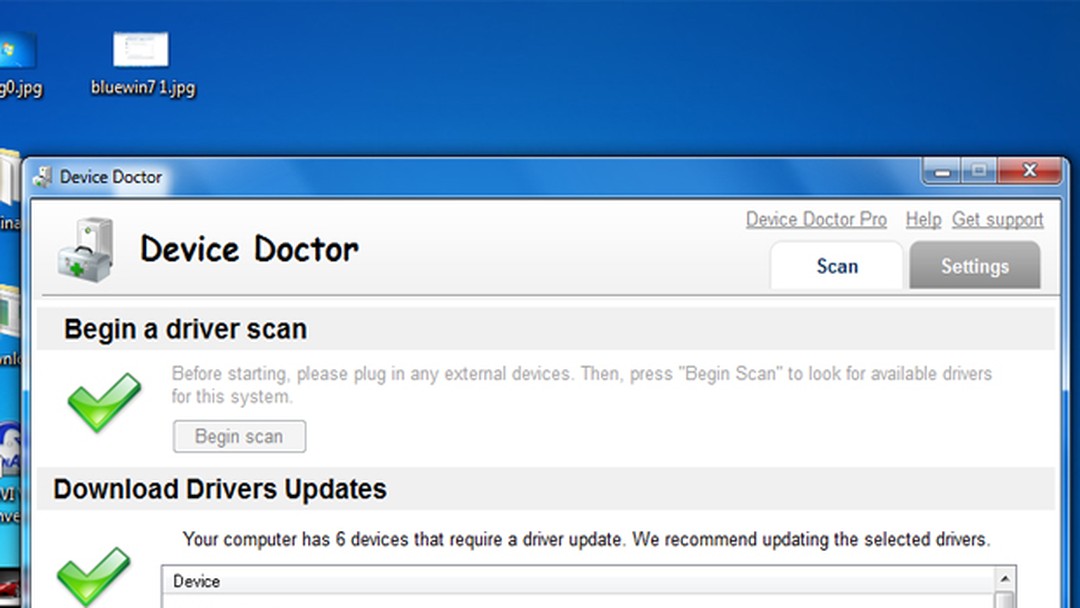Click the blue icon peeking from the screen's left side

[10, 440]
